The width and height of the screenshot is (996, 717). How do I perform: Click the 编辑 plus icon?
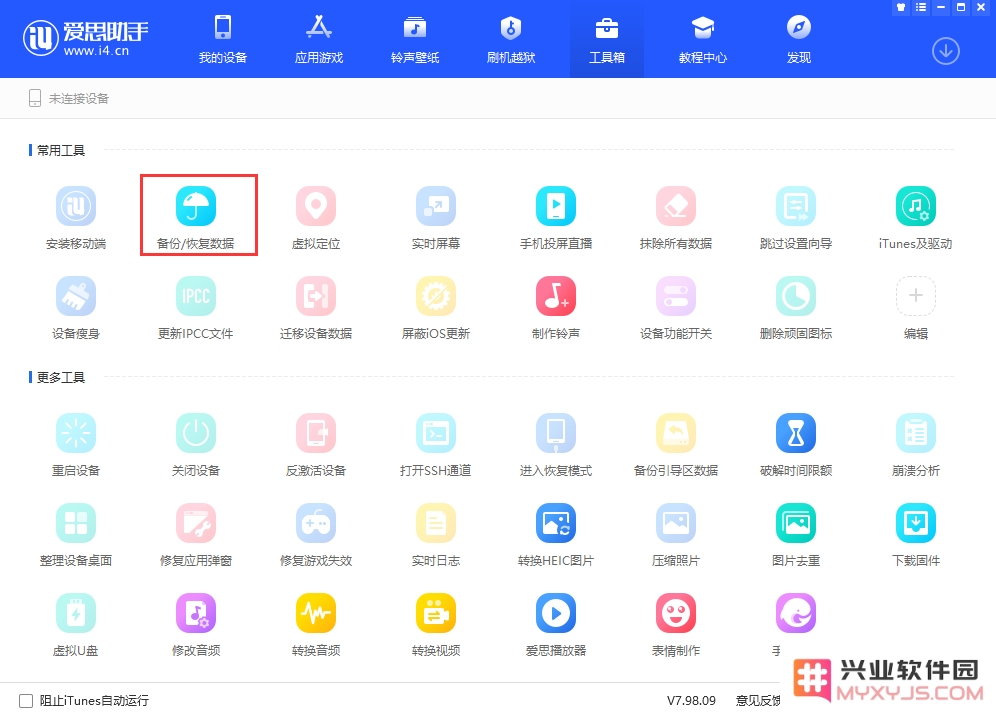[915, 296]
